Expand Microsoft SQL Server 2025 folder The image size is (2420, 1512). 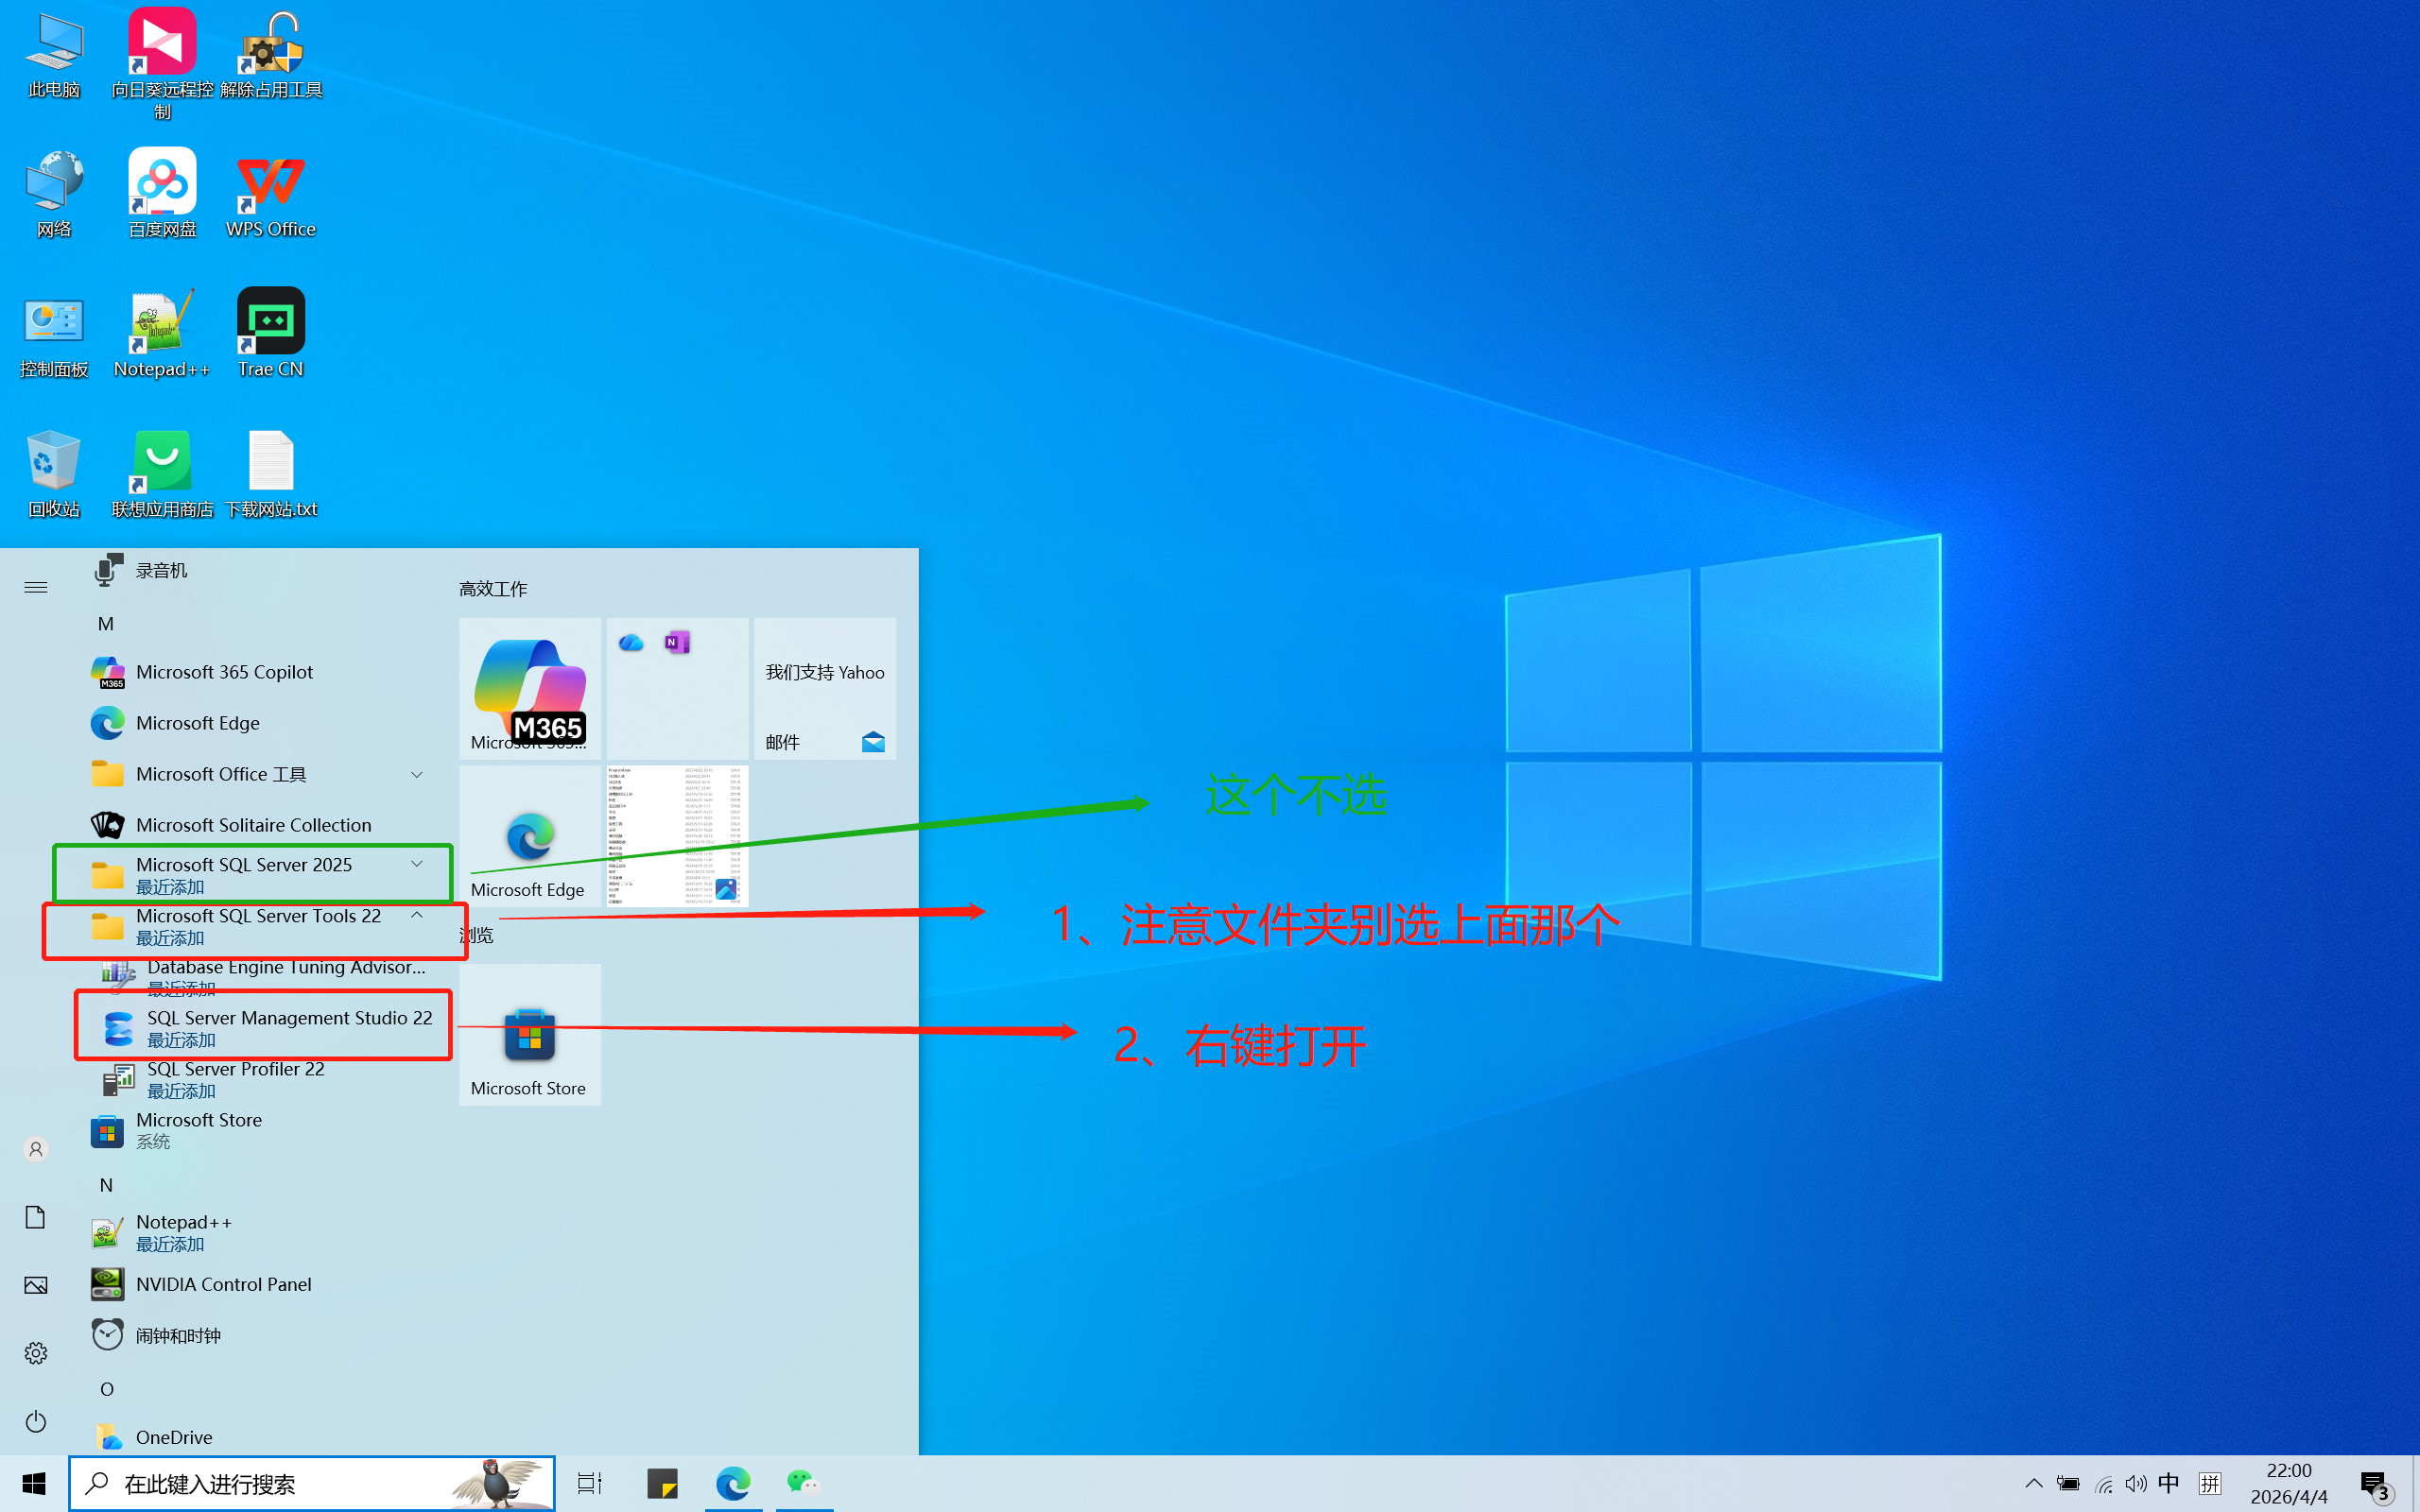coord(417,864)
